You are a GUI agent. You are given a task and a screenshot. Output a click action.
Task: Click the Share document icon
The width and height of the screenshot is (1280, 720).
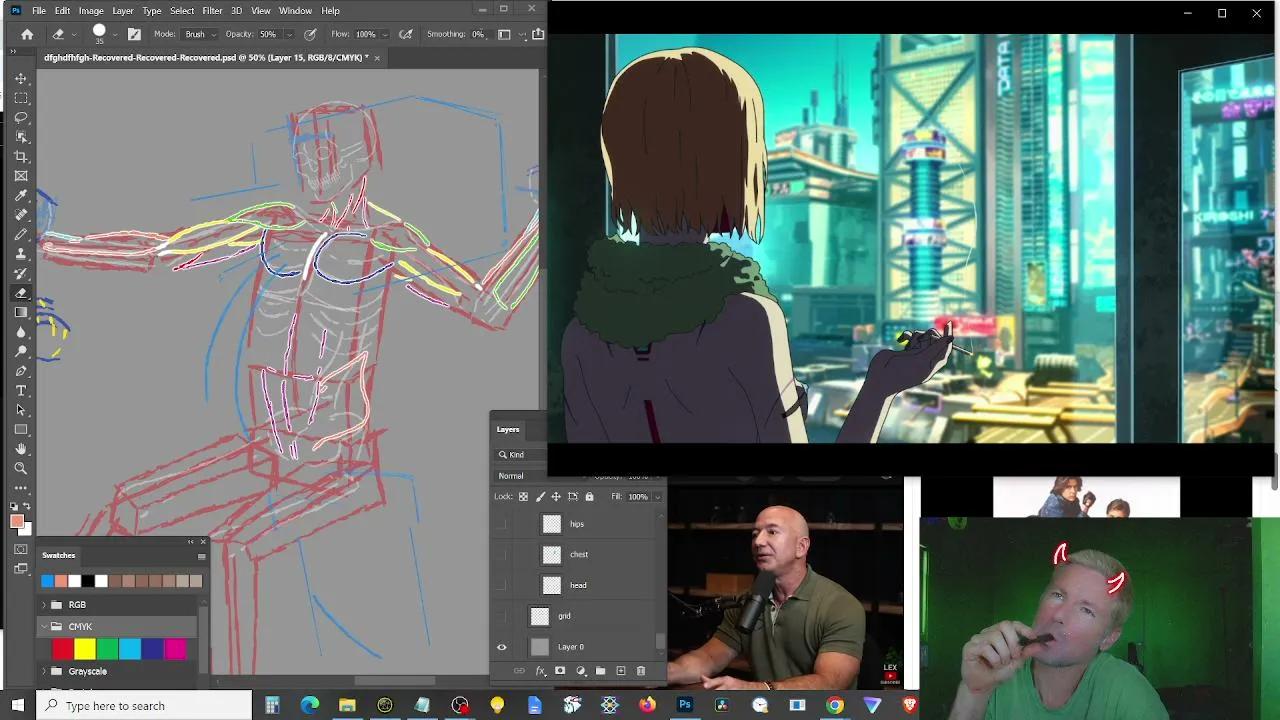click(x=538, y=34)
